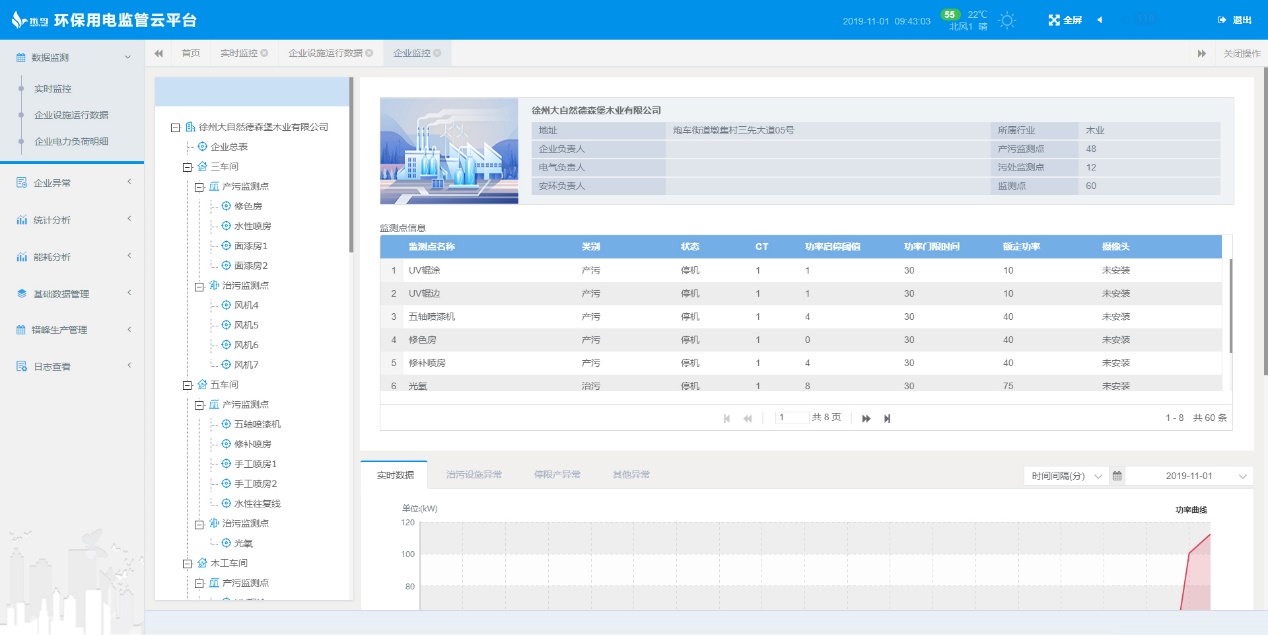
Task: Open the 关闭操作 menu
Action: tap(1241, 53)
